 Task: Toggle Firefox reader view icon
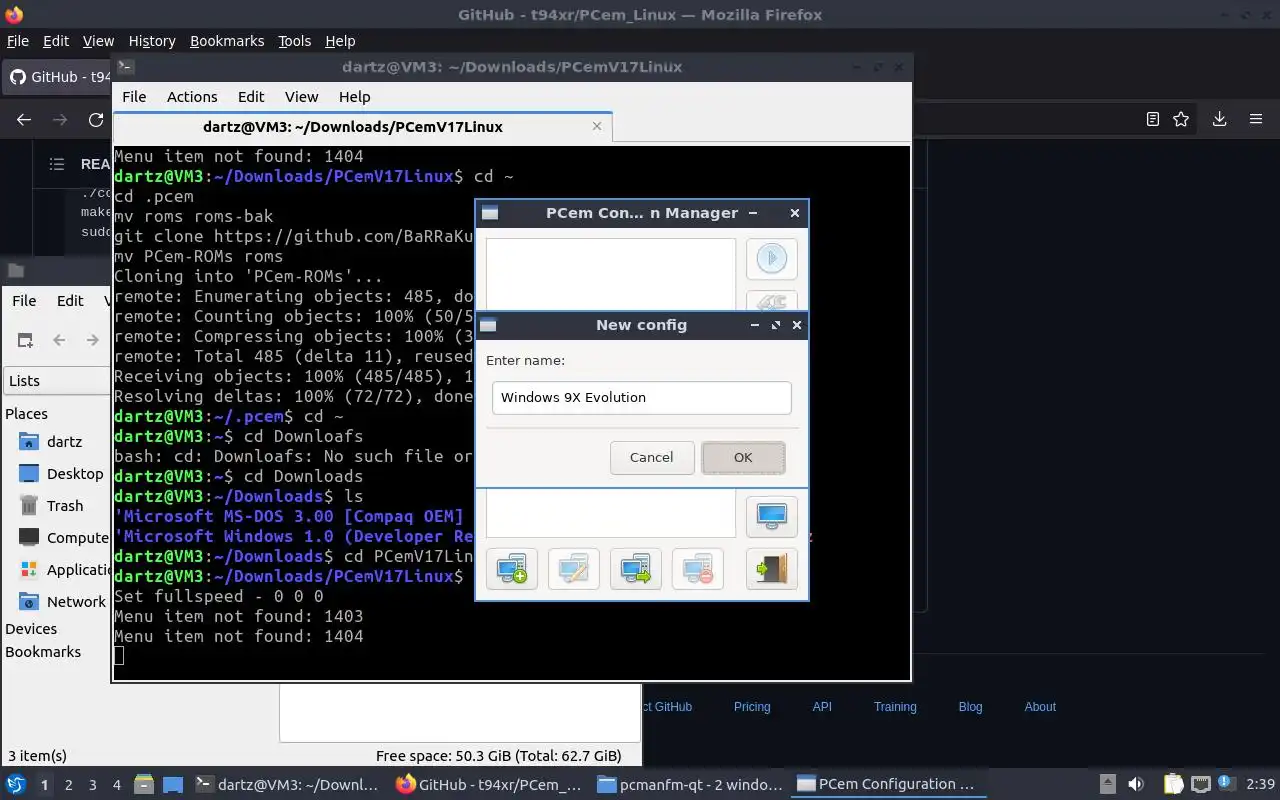coord(1153,119)
